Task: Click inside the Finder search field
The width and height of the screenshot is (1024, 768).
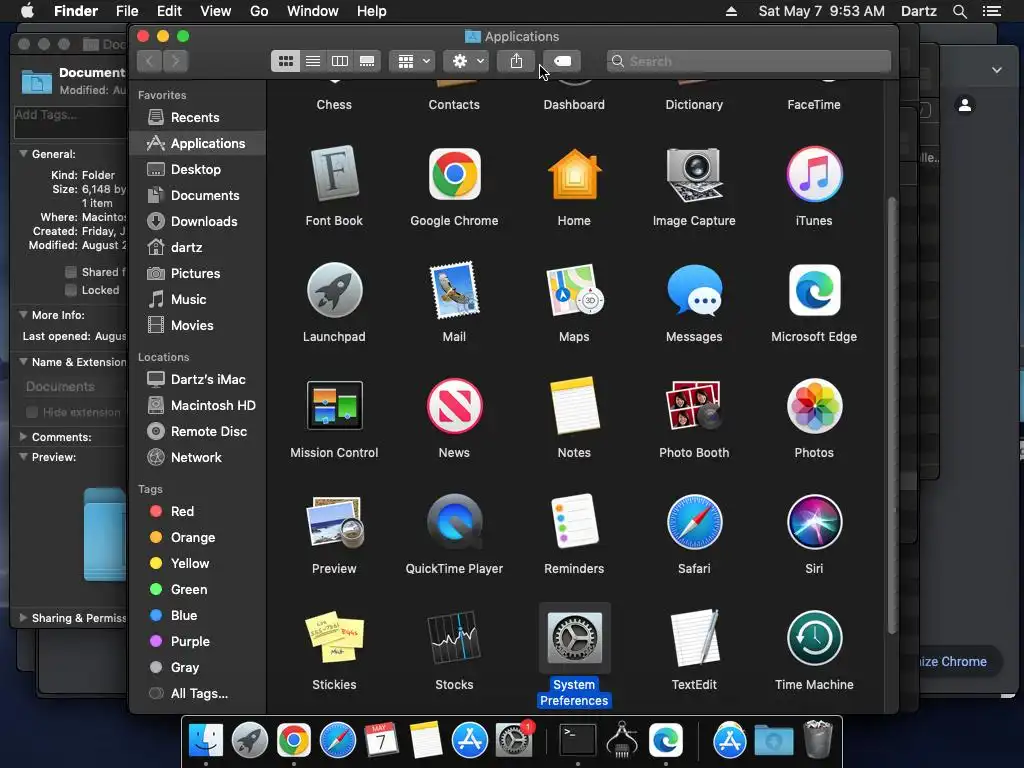Action: (x=748, y=61)
